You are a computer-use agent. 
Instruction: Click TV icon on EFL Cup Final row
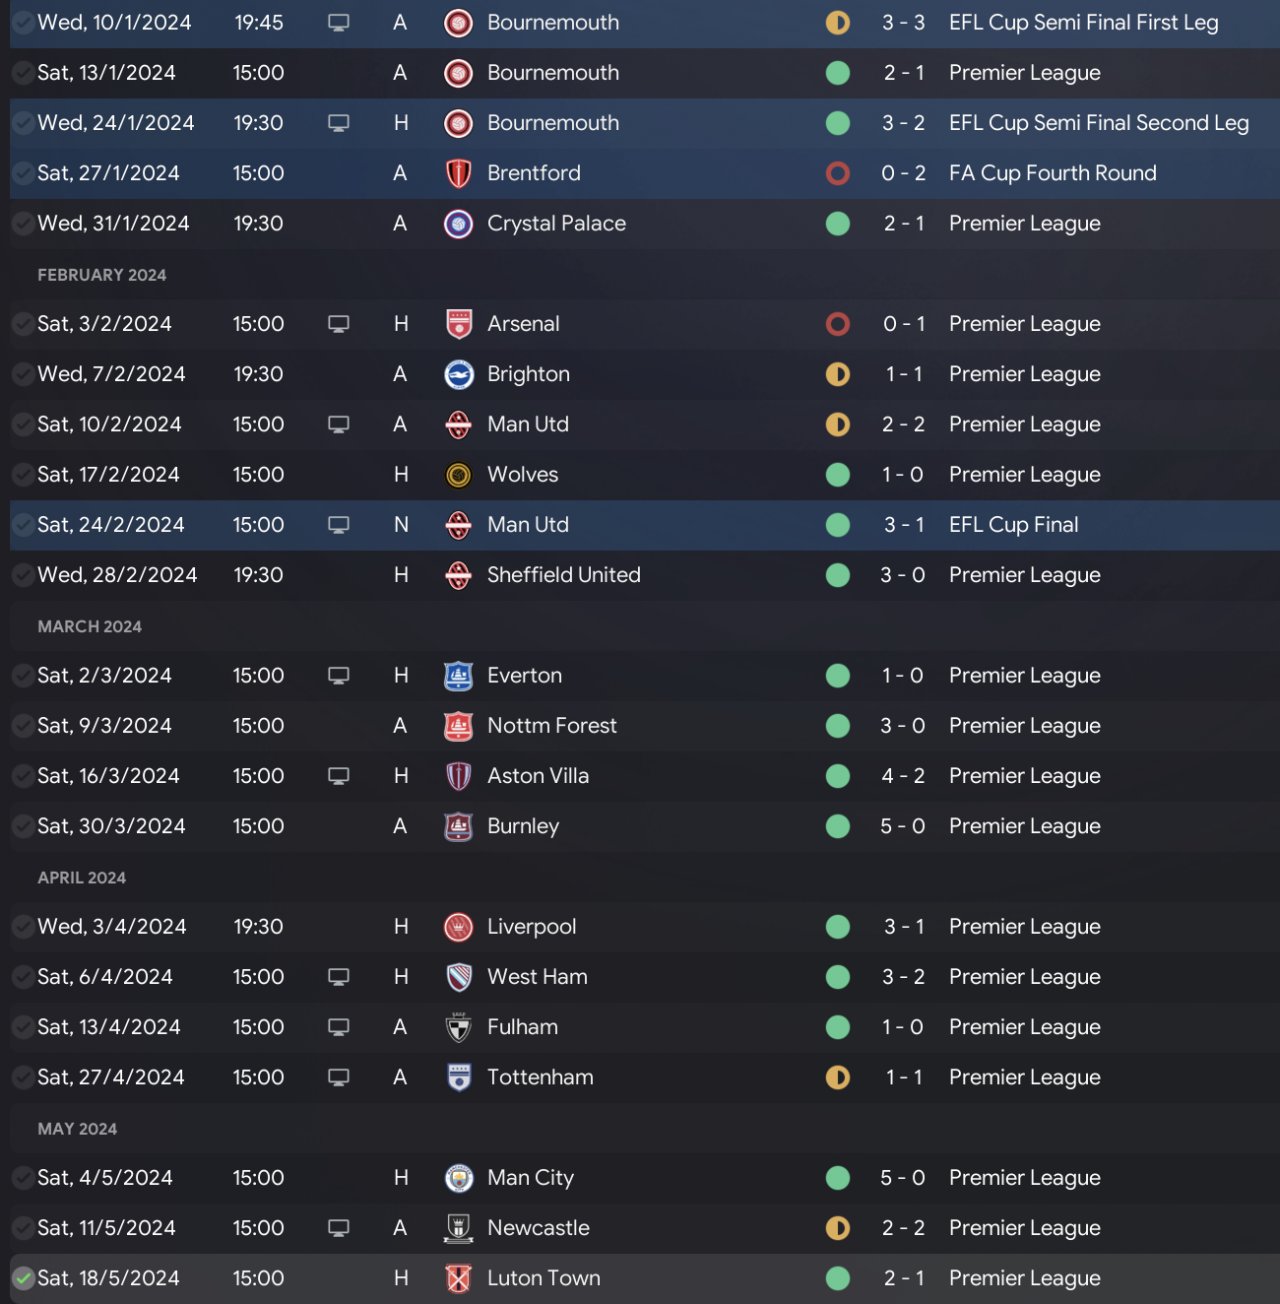(339, 525)
